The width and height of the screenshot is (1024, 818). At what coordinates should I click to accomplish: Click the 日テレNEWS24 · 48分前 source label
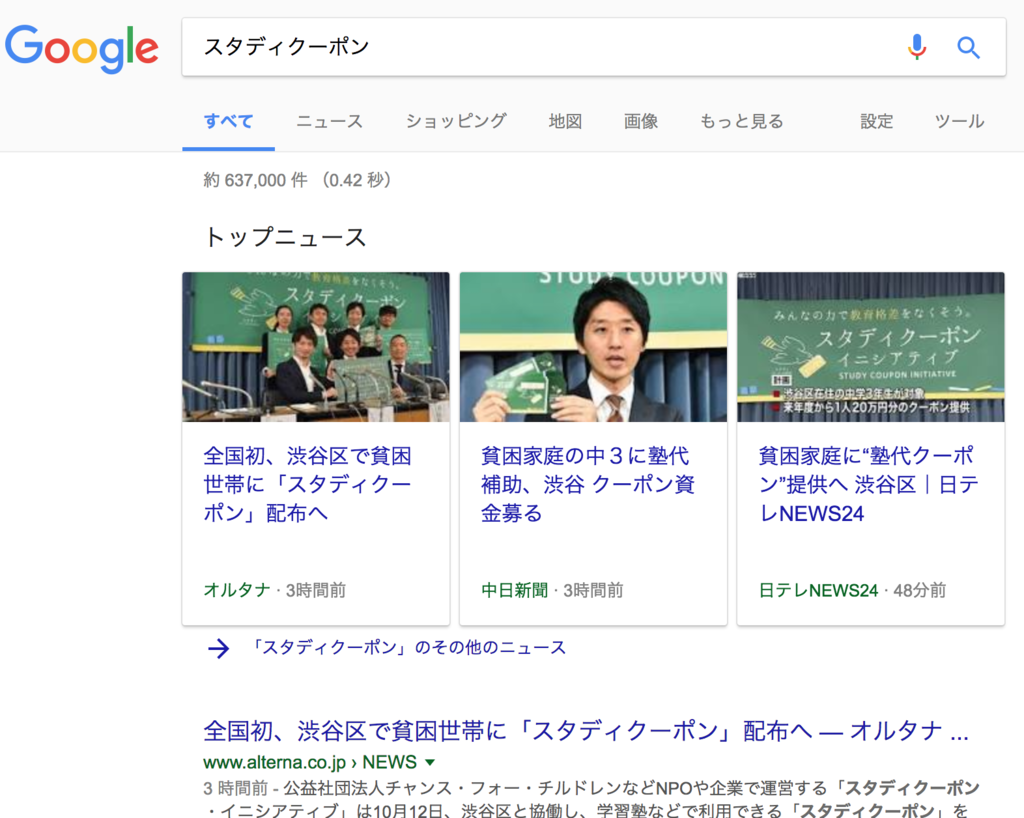(852, 590)
